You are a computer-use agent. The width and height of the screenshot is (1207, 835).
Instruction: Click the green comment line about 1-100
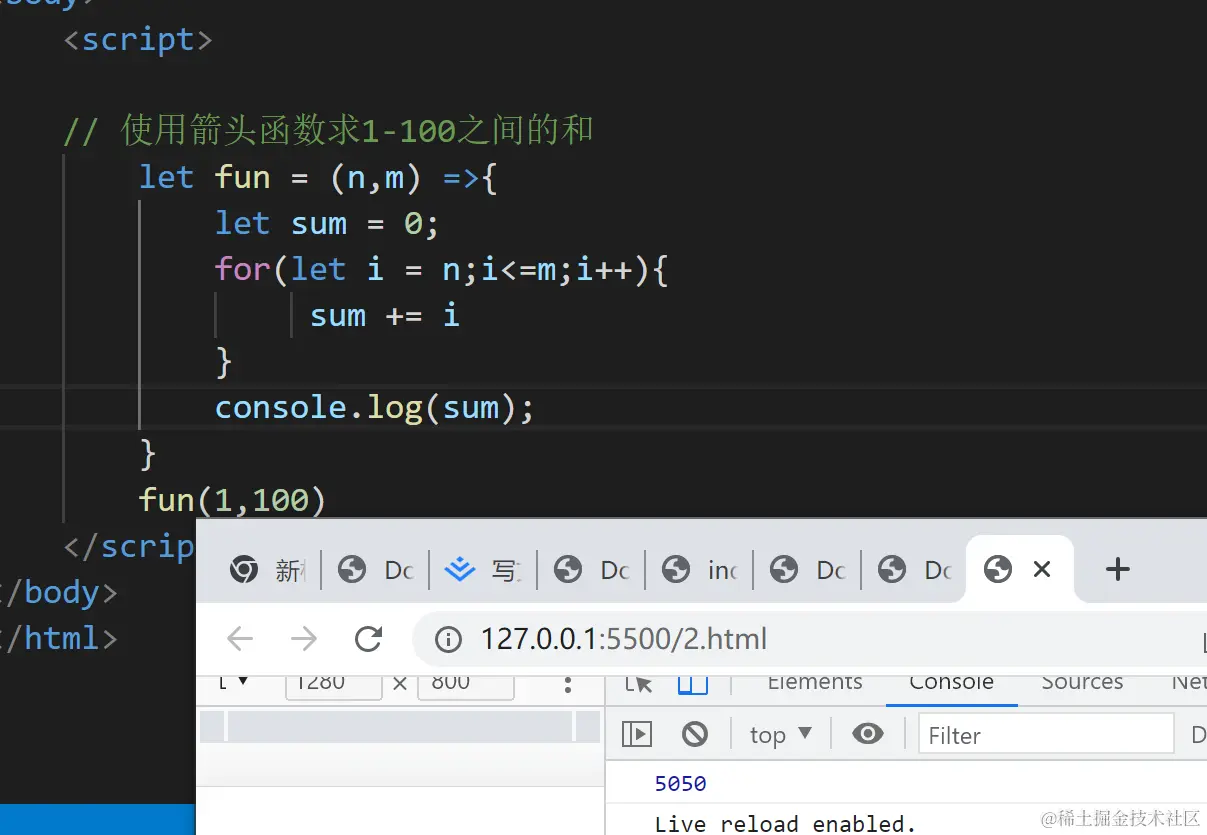coord(328,130)
